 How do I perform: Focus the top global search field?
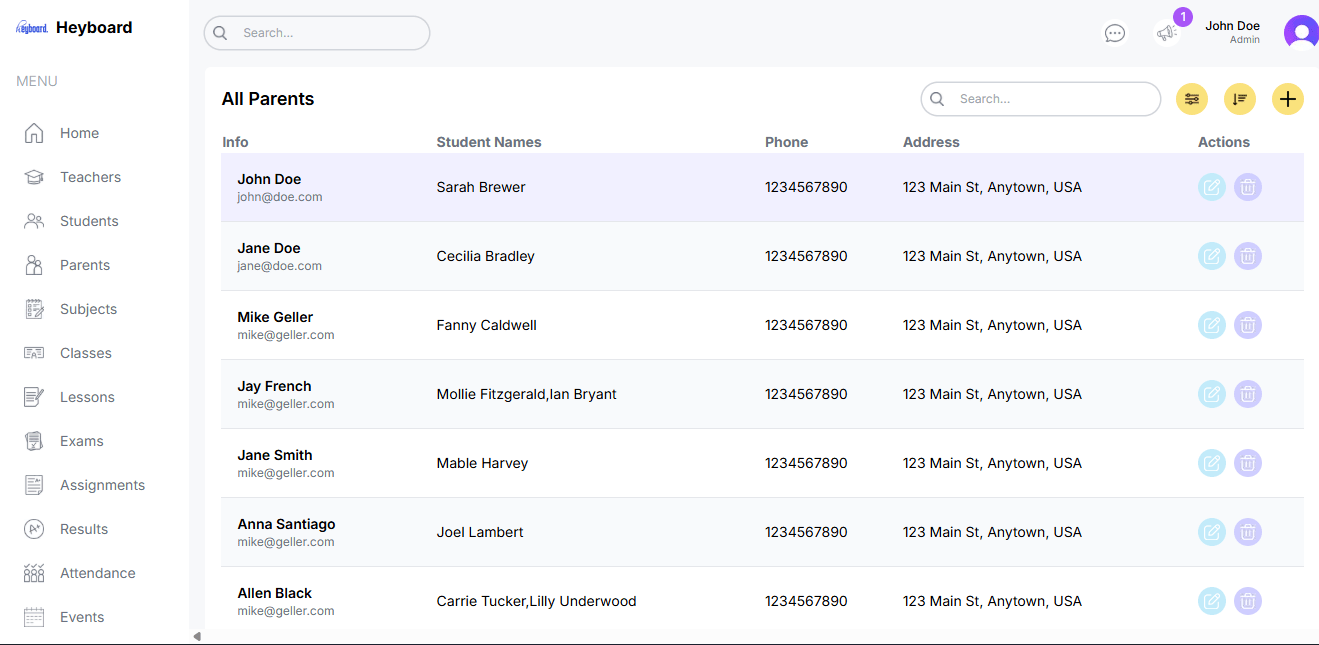317,33
